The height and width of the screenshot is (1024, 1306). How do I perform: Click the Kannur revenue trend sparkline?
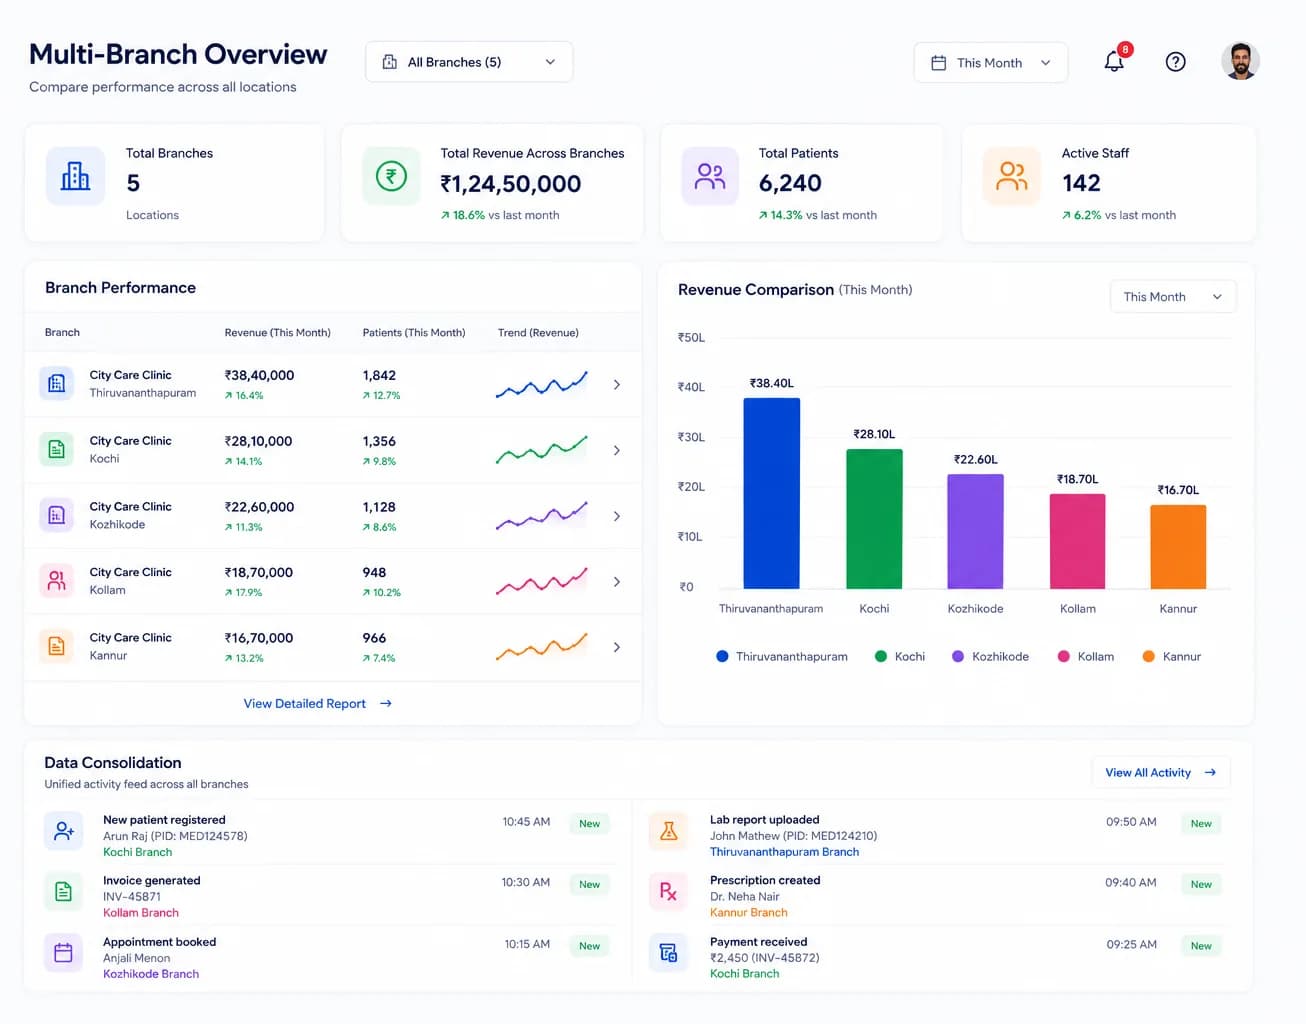(x=541, y=647)
